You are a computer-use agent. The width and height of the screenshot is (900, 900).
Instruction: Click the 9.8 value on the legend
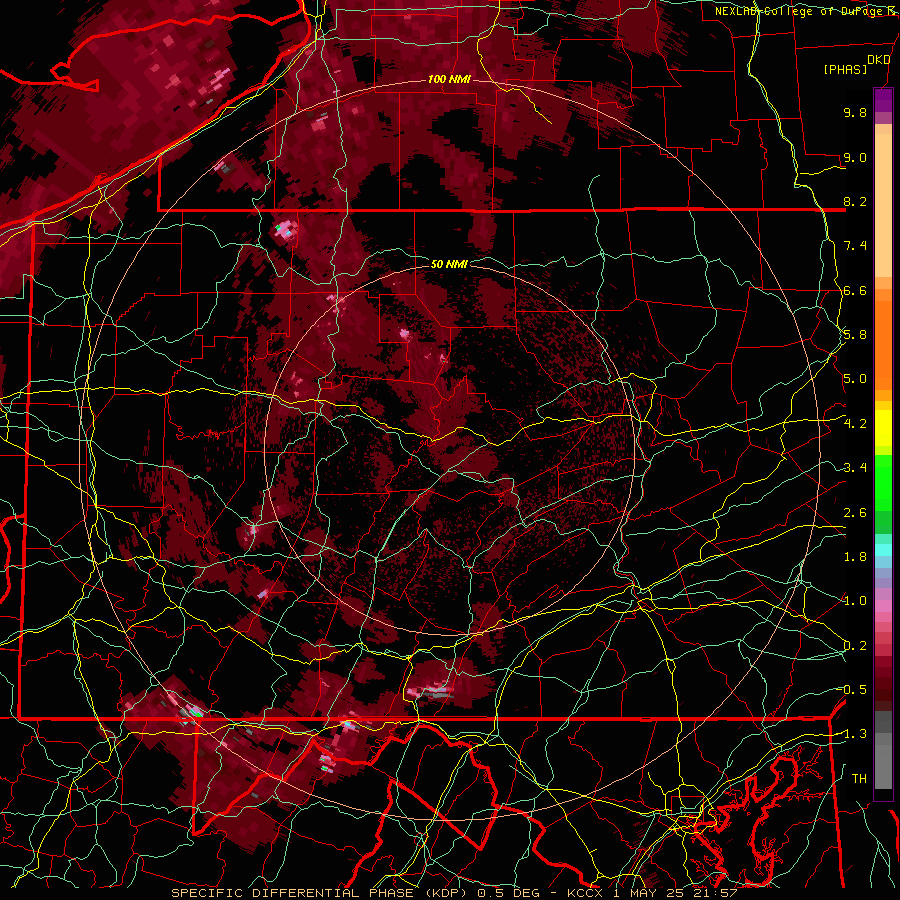pos(855,112)
